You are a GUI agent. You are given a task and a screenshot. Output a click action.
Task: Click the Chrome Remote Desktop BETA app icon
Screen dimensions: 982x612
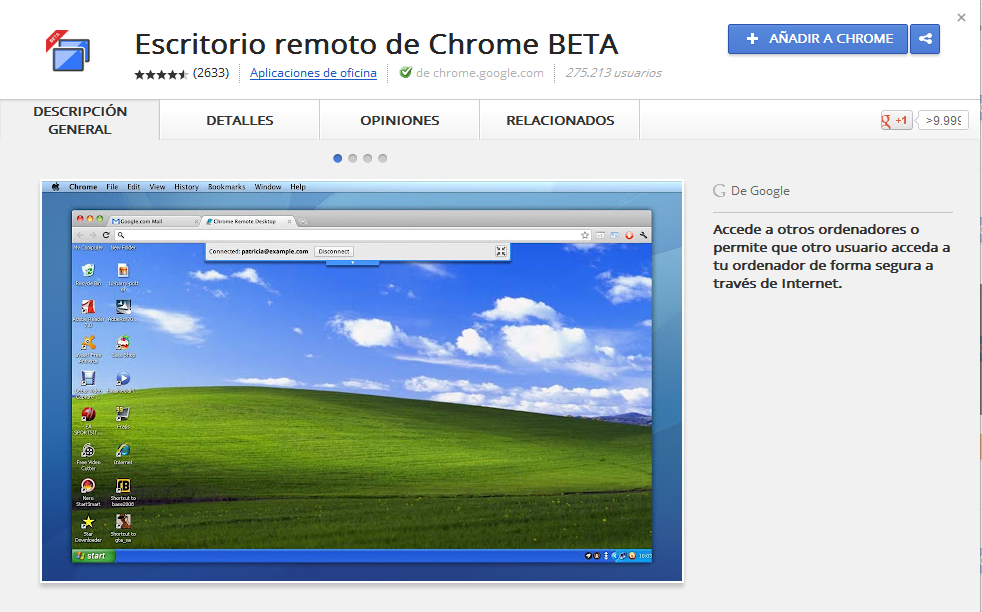click(68, 51)
